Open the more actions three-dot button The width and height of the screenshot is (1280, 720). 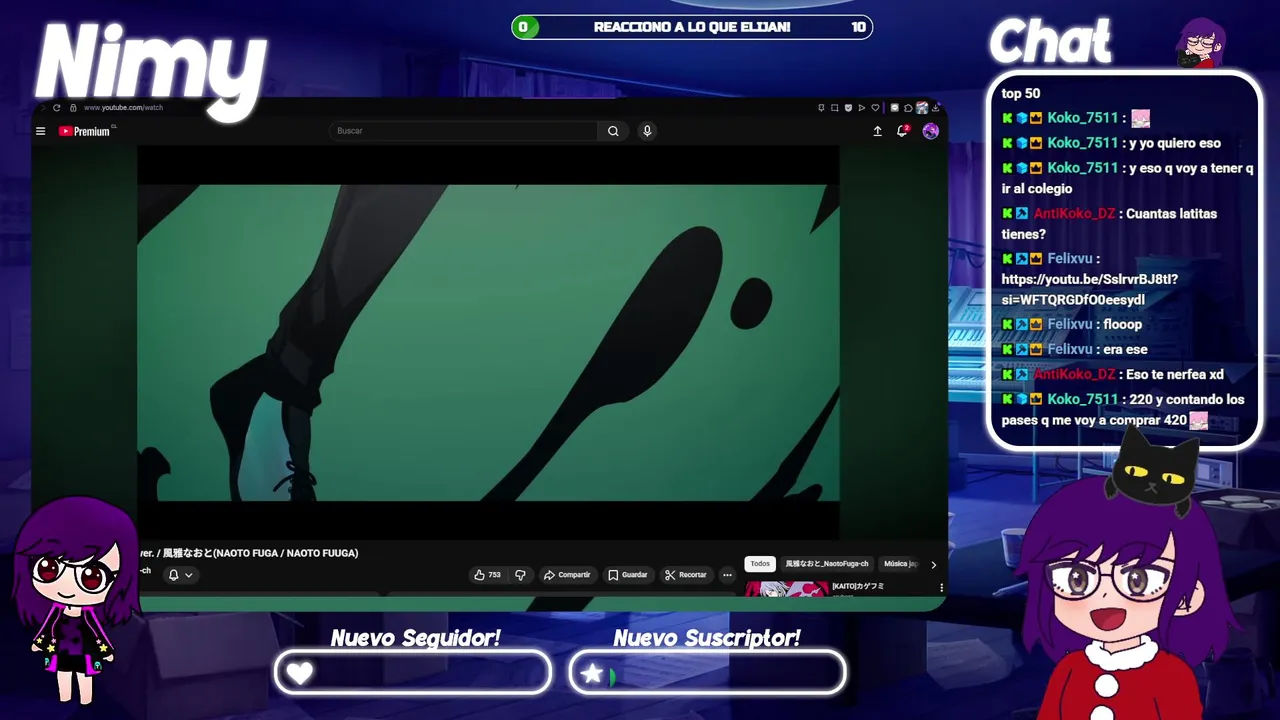click(x=727, y=575)
